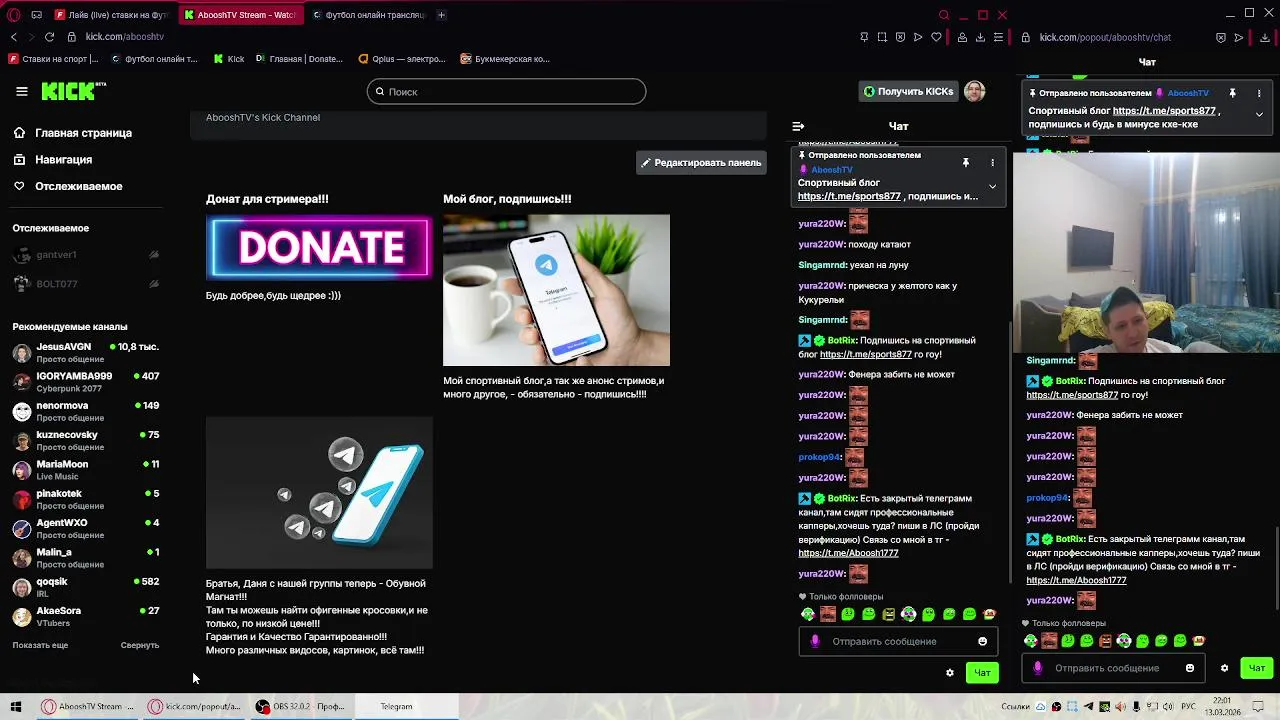
Task: Open pinned message options in popout chat
Action: [1259, 93]
